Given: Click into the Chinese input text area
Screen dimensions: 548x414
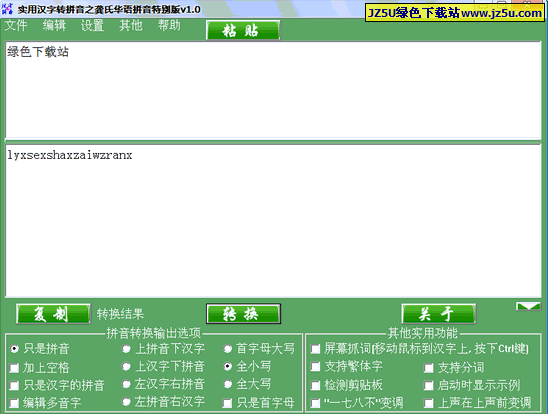Looking at the screenshot, I should [273, 90].
